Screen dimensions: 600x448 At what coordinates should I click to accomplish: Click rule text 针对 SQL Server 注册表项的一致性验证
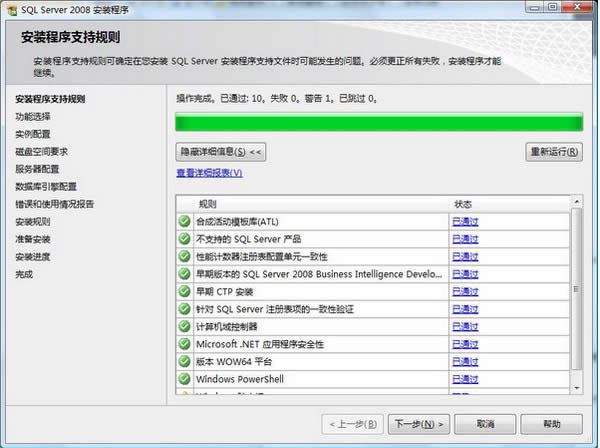pos(275,309)
